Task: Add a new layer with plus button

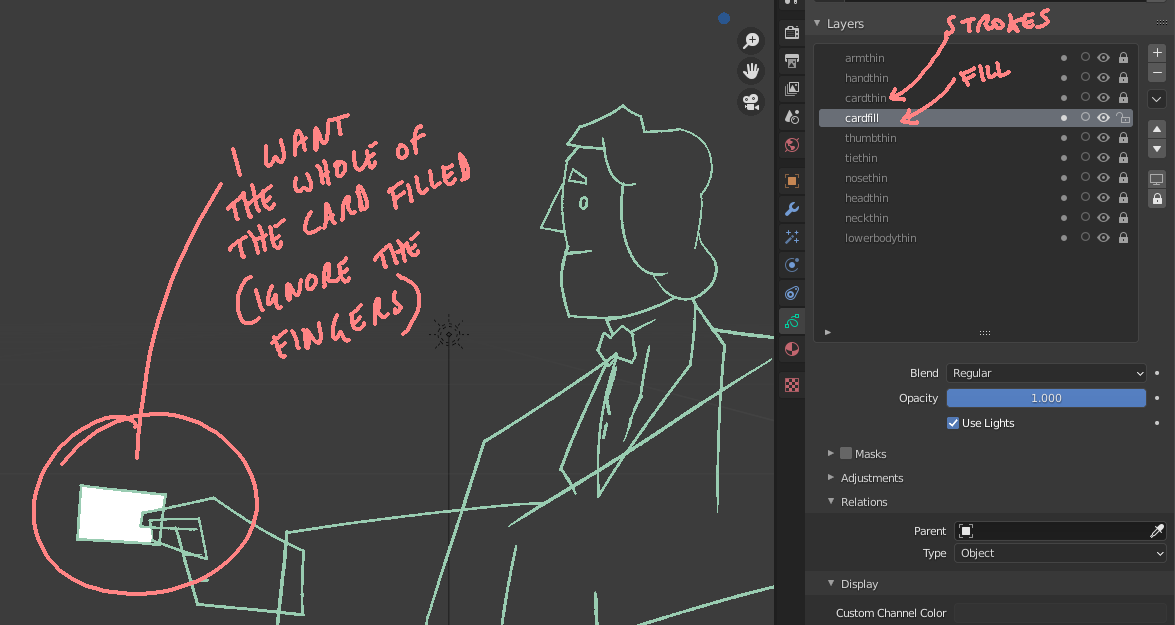Action: click(1157, 52)
